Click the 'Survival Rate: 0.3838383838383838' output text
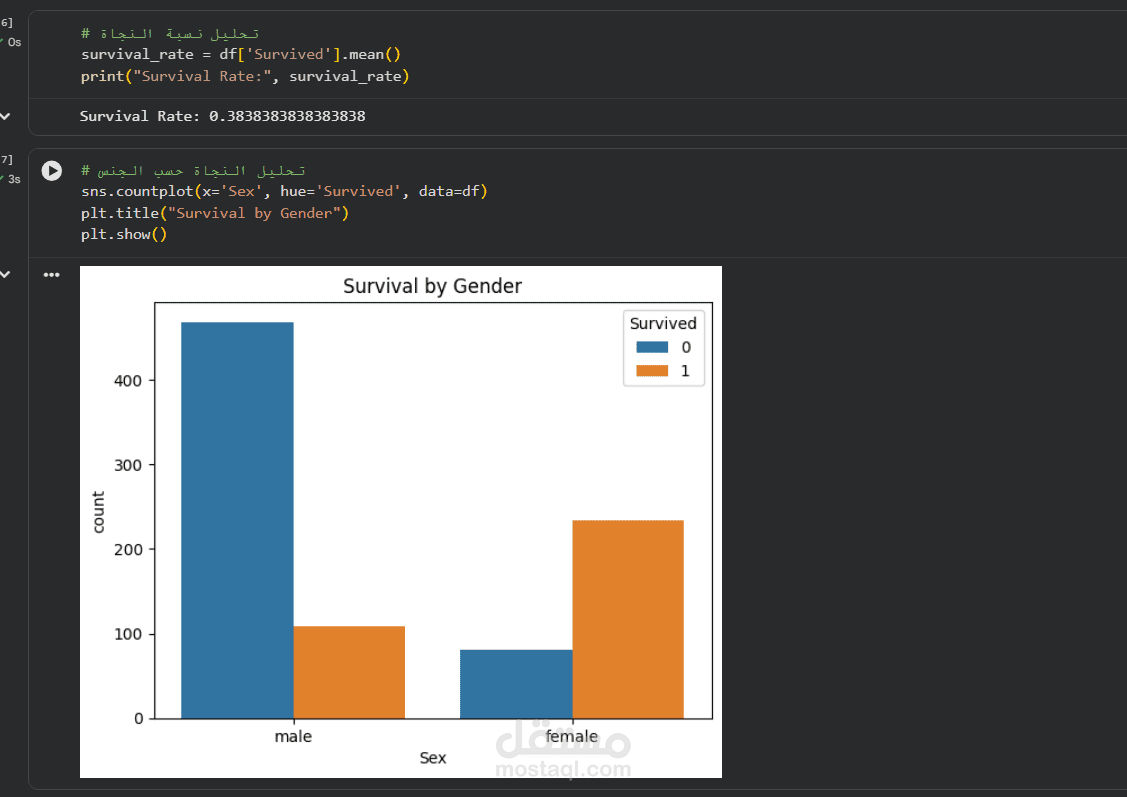Screen dimensions: 1127x797 pyautogui.click(x=222, y=116)
